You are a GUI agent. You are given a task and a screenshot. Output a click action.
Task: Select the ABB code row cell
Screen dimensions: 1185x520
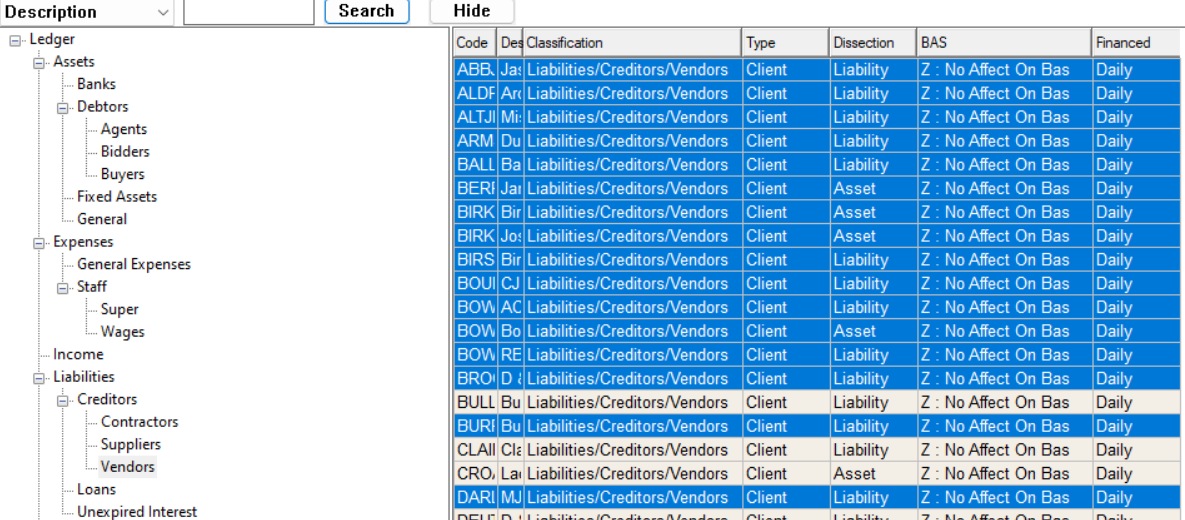(475, 70)
